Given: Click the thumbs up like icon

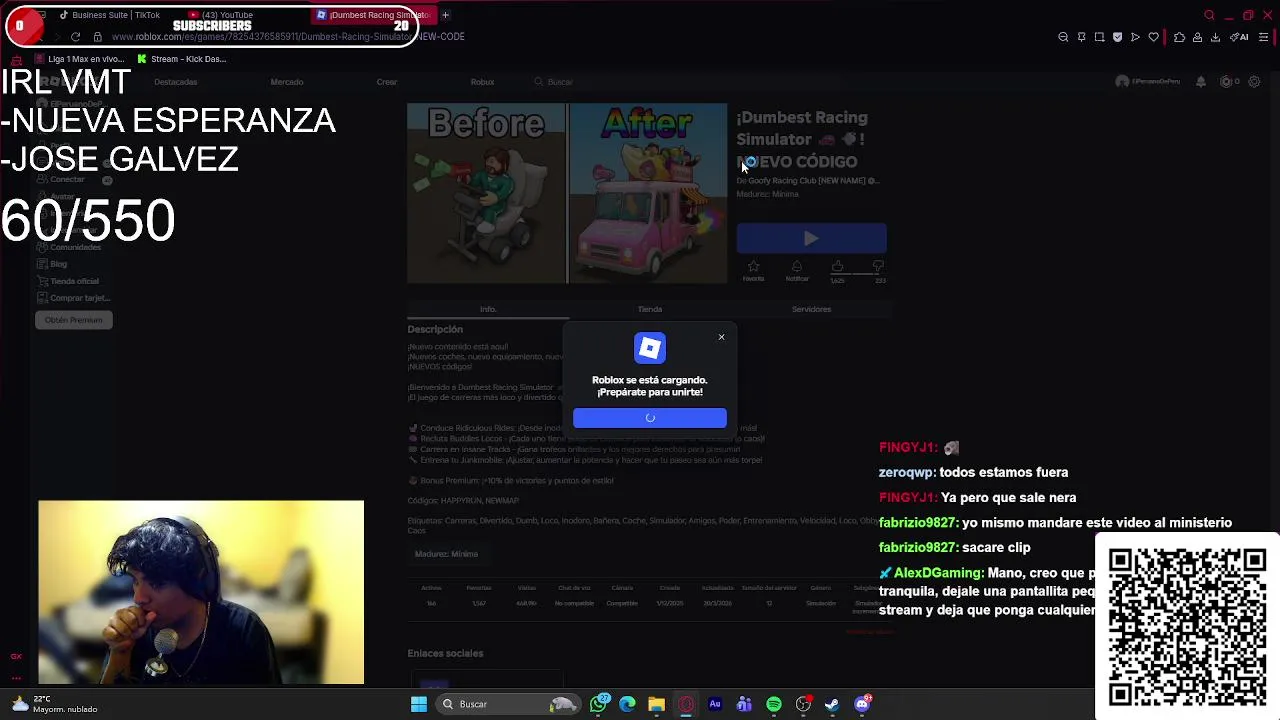Looking at the screenshot, I should pyautogui.click(x=837, y=267).
